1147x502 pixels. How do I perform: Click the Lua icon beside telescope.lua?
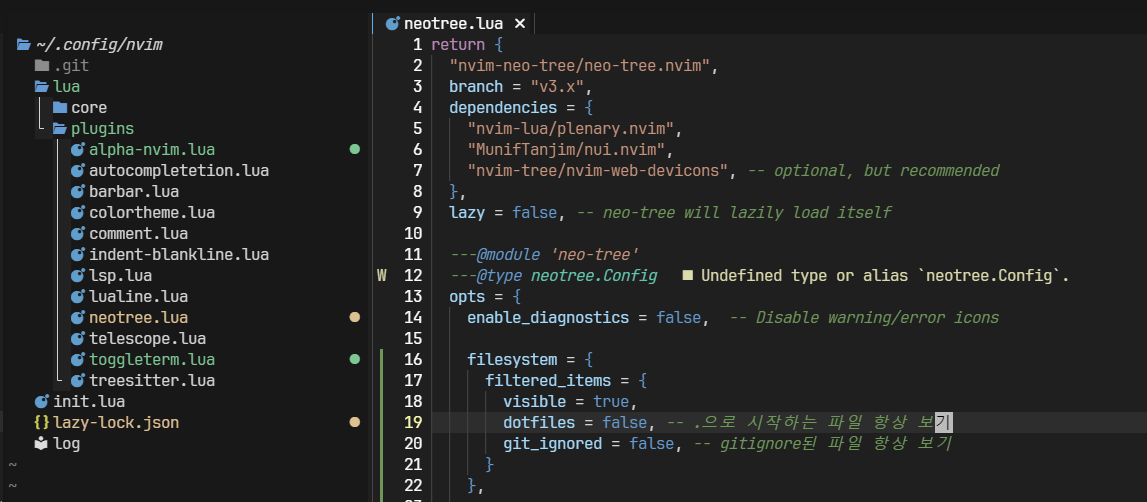click(78, 339)
